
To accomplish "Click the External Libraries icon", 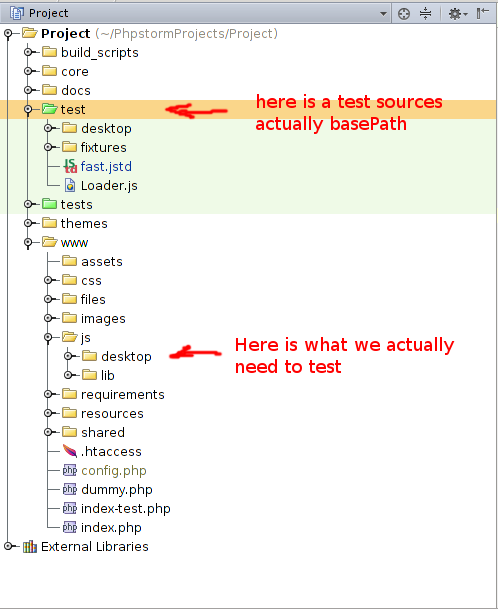I will [30, 546].
